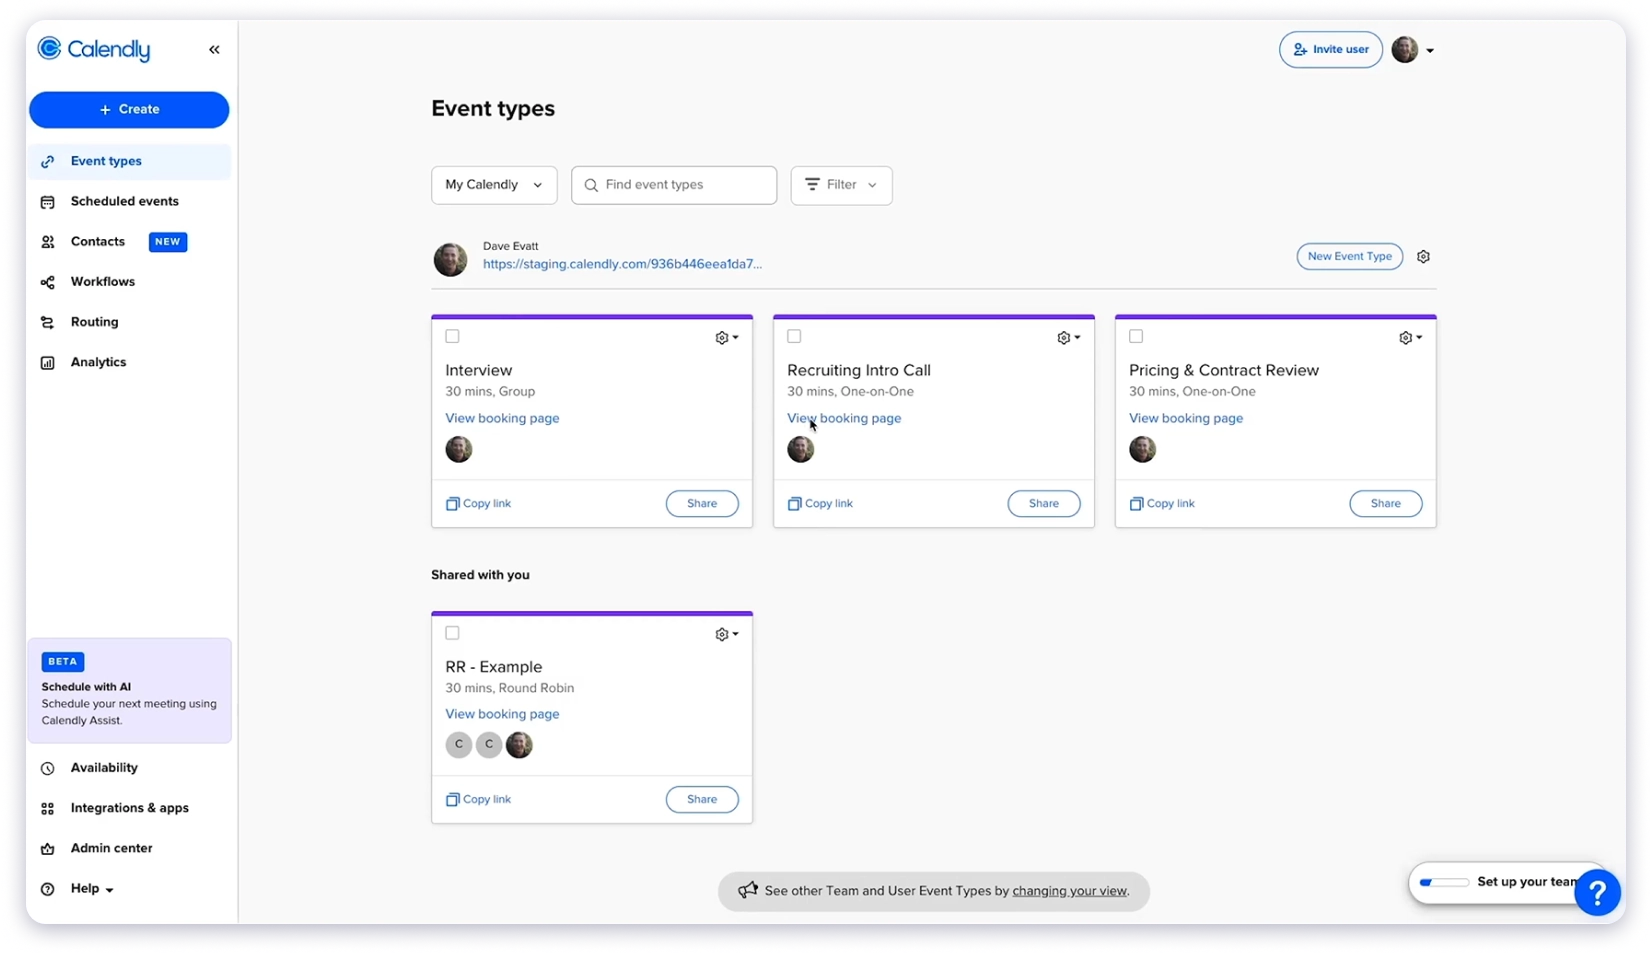Click the Contacts people icon
1650x954 pixels.
coord(47,242)
